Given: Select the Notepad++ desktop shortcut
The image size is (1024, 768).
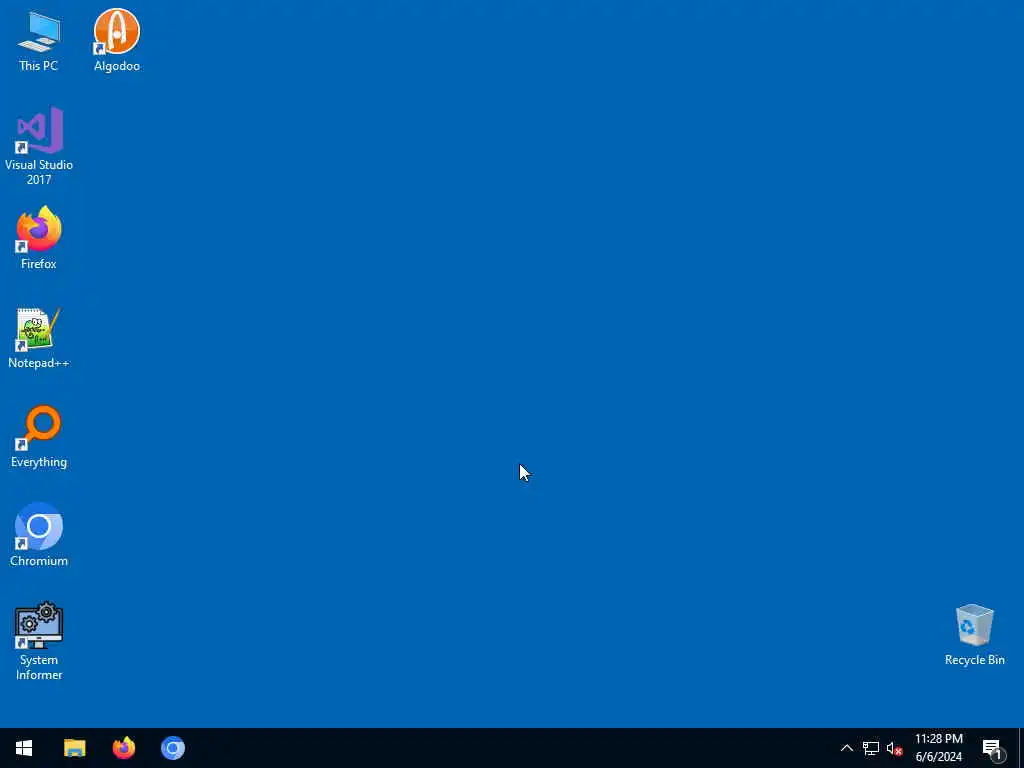Looking at the screenshot, I should coord(39,338).
